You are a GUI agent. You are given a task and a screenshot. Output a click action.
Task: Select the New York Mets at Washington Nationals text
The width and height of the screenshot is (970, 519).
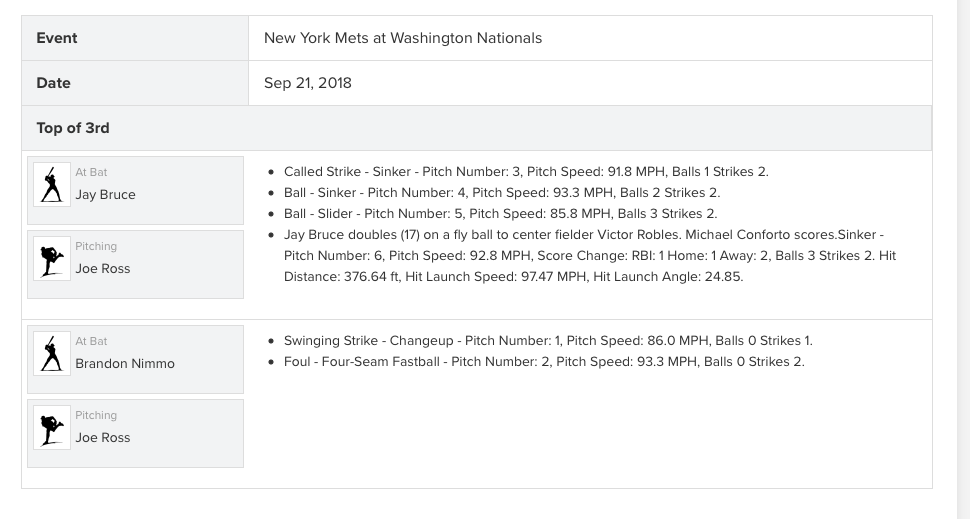(x=403, y=38)
